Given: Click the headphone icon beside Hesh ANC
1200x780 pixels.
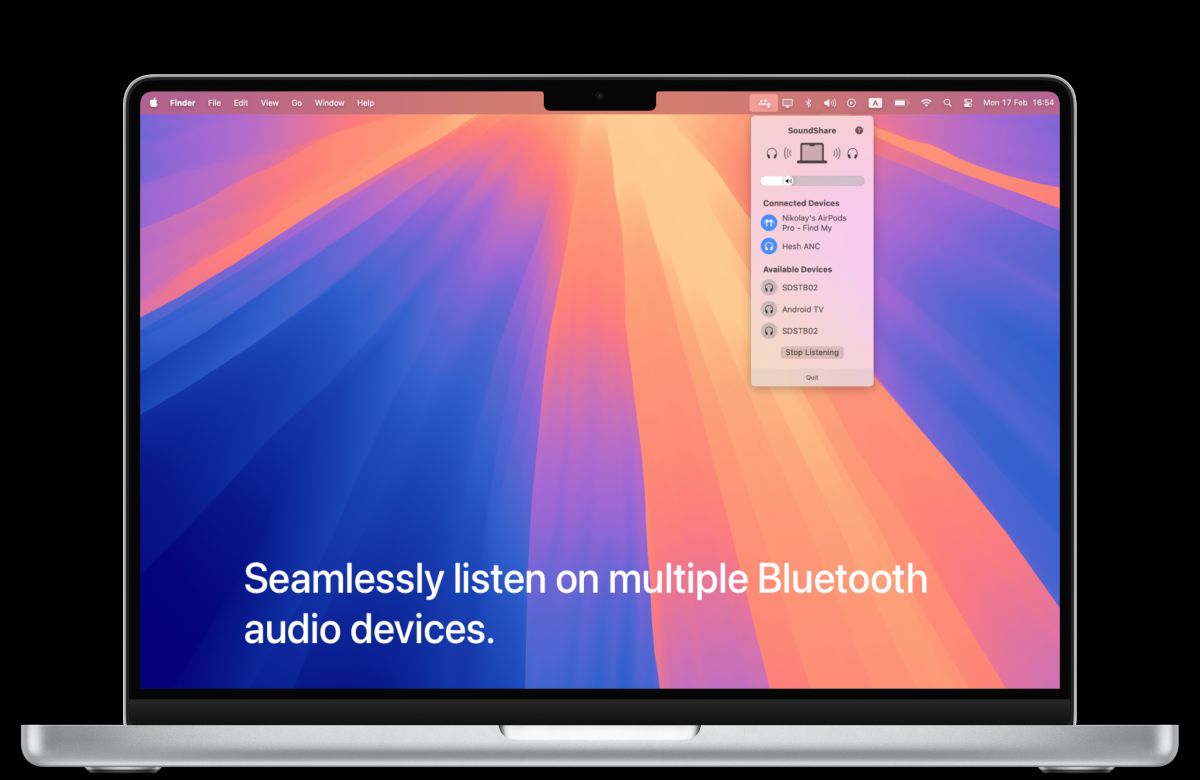Looking at the screenshot, I should 769,245.
